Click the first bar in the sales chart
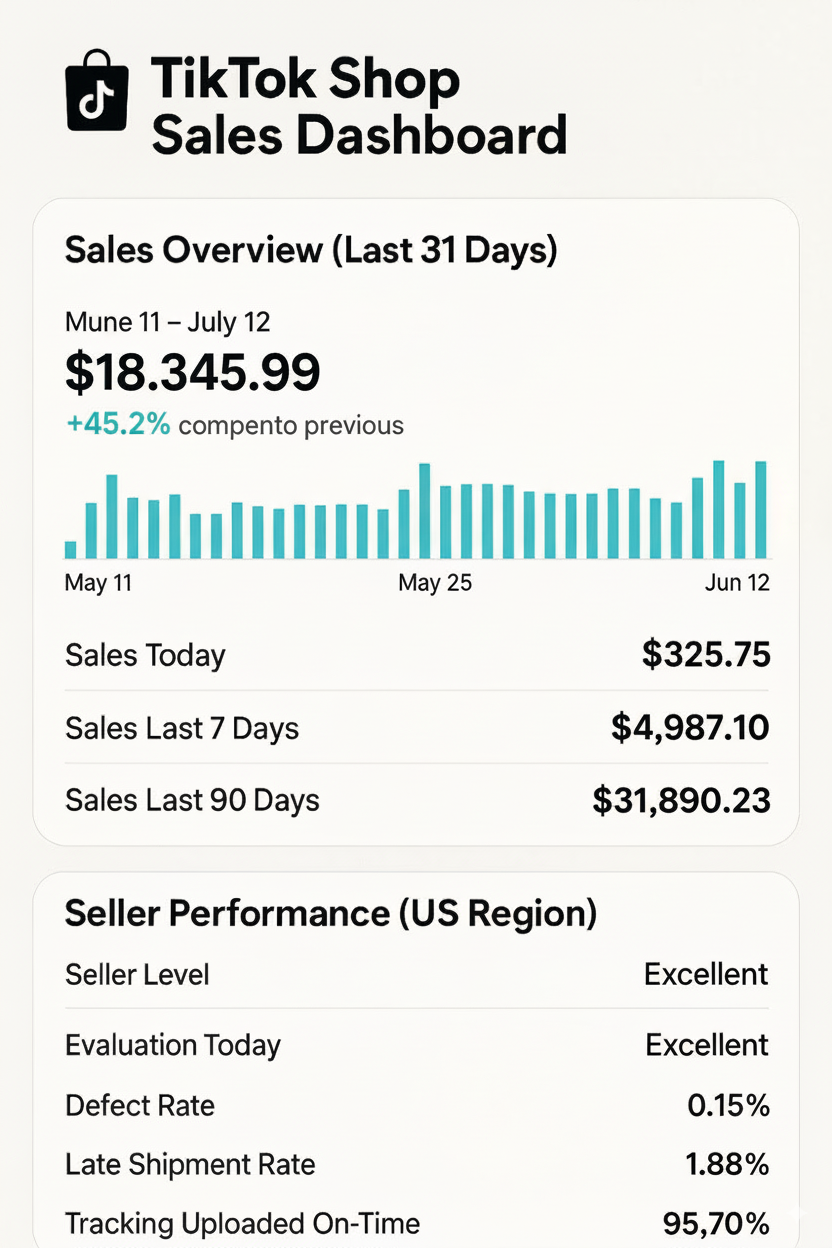This screenshot has height=1248, width=832. [71, 550]
